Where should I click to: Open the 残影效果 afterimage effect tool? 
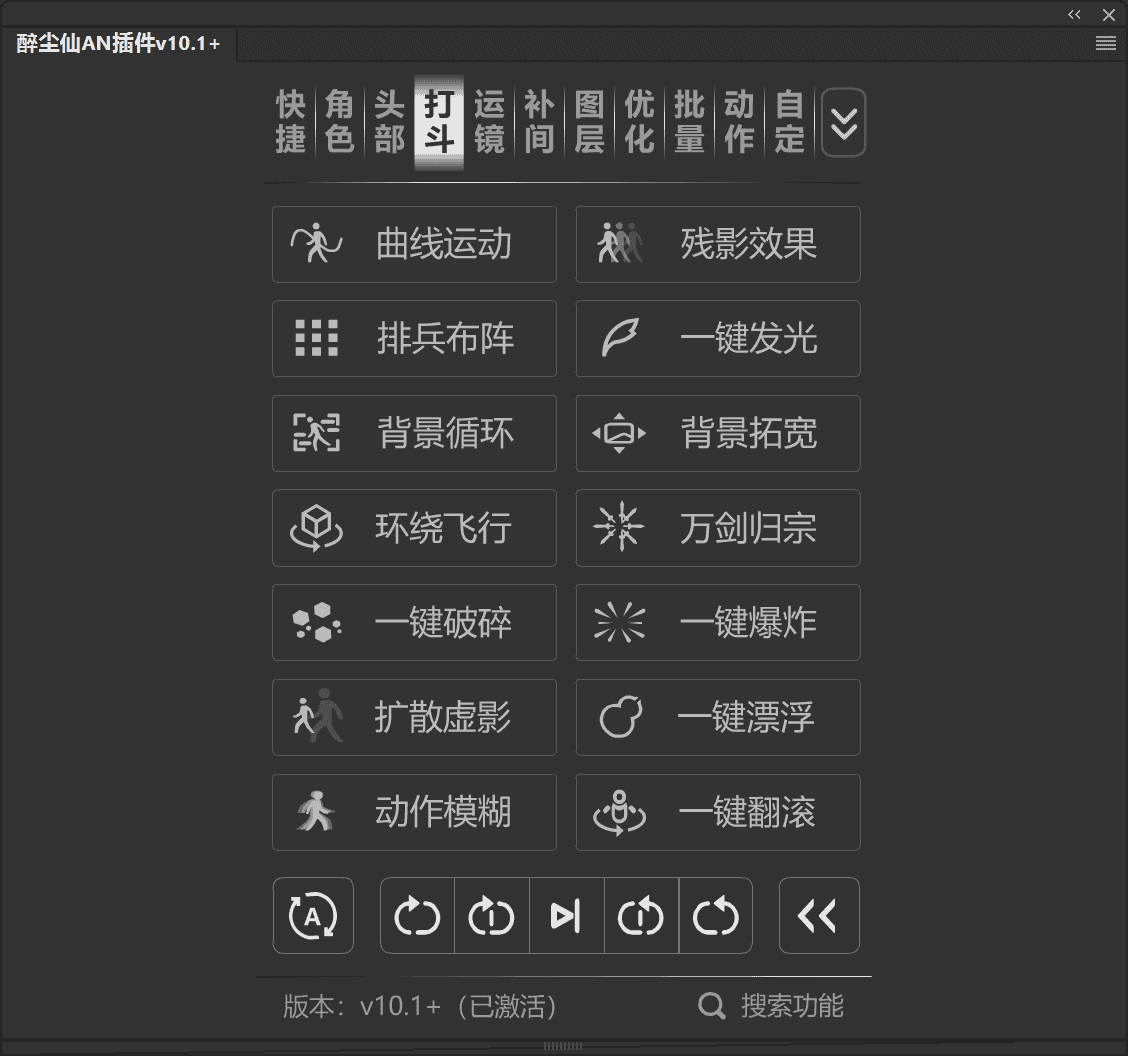pos(717,244)
